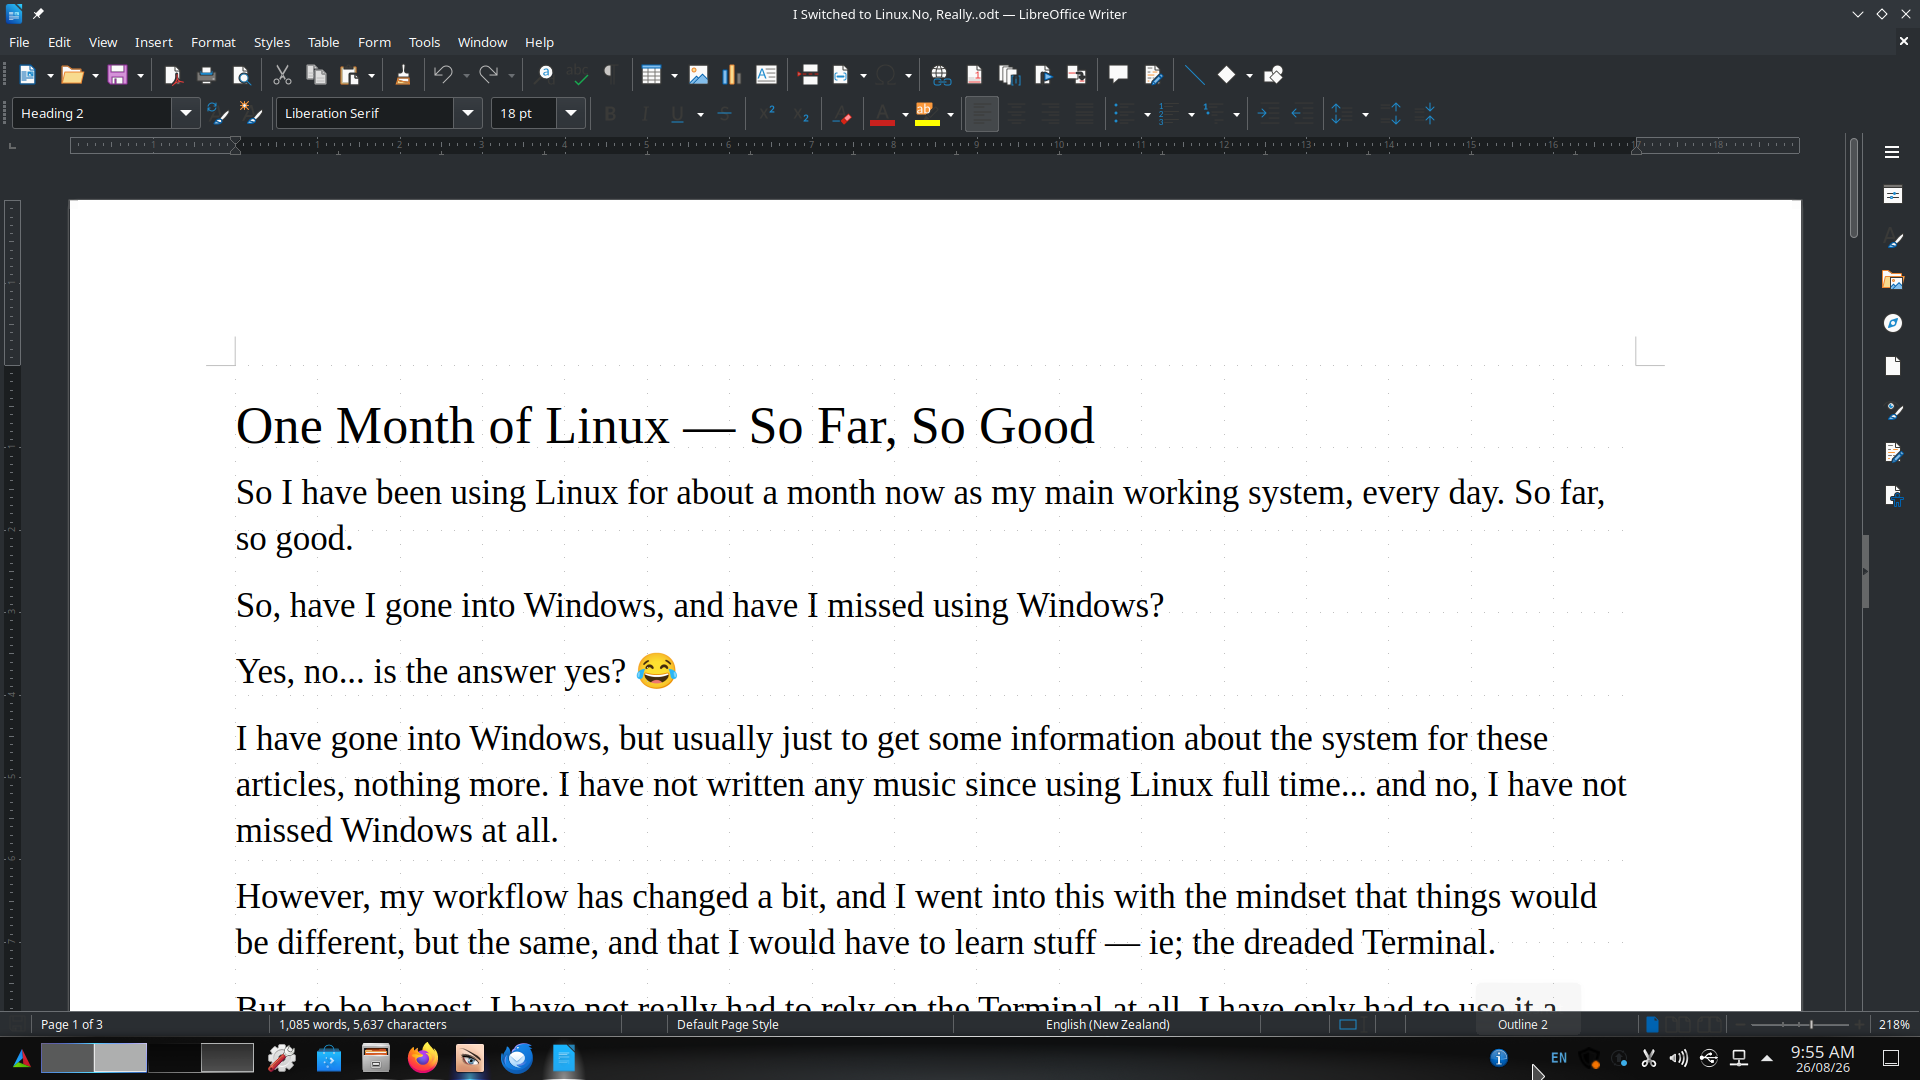Open the Paste options dropdown arrow
Viewport: 1920px width, 1080px height.
coord(371,76)
